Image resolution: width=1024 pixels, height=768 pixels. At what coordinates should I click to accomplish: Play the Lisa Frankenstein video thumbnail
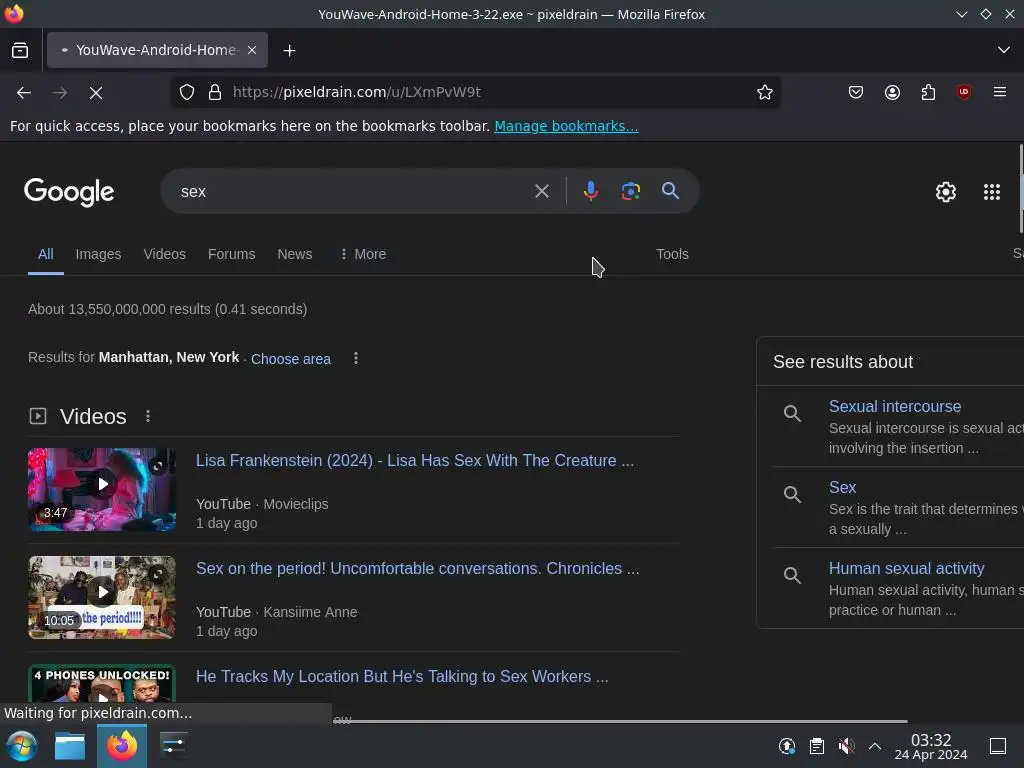click(x=102, y=489)
